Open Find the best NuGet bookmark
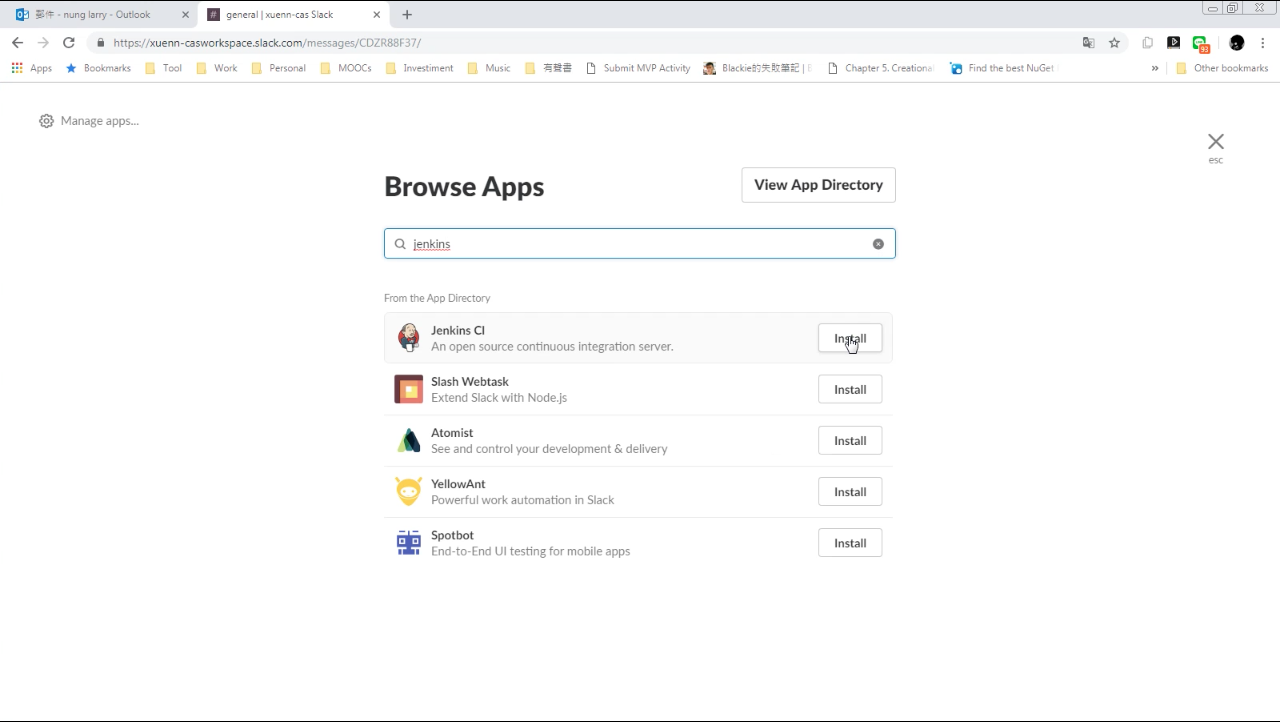Viewport: 1280px width, 722px height. pos(1003,68)
